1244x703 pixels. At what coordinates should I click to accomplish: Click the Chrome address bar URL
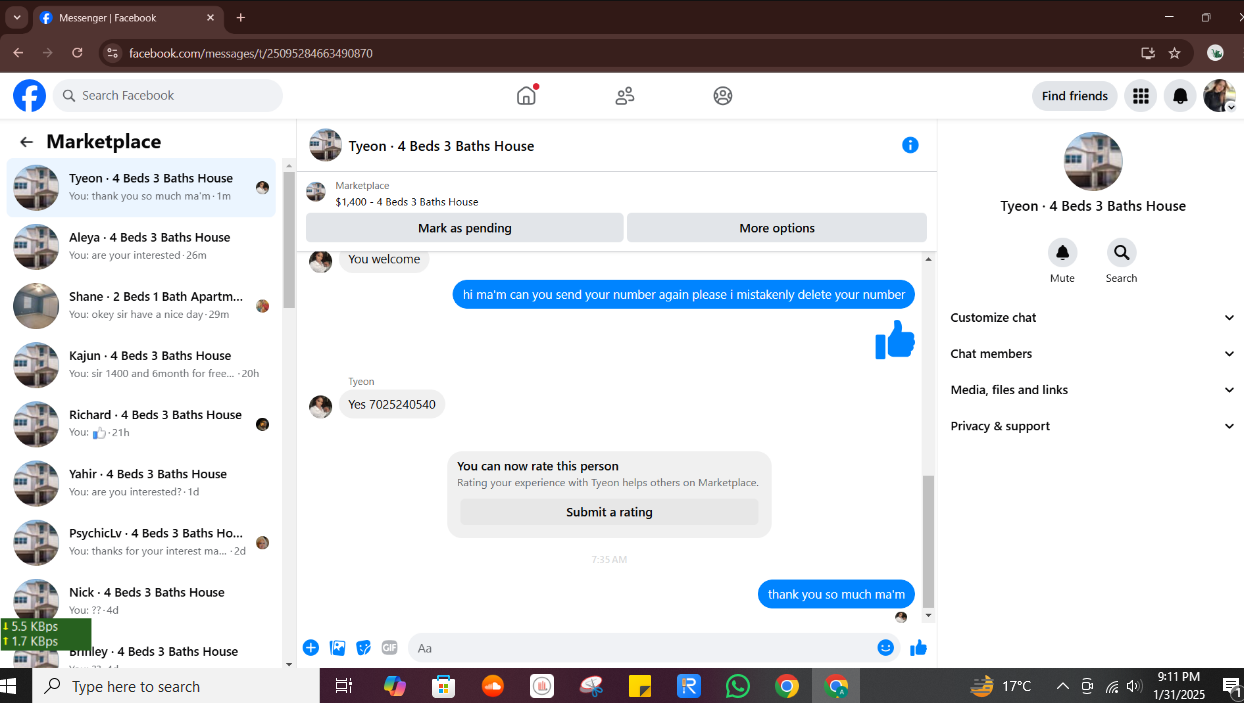(x=250, y=53)
